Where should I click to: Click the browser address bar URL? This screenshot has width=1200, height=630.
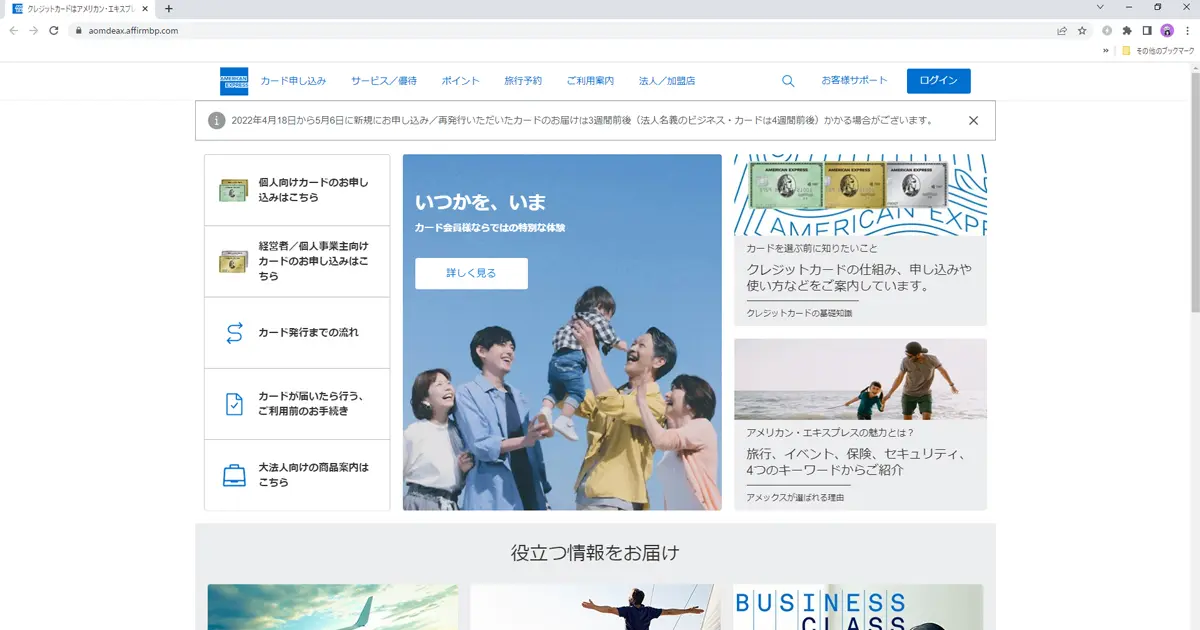[x=133, y=30]
